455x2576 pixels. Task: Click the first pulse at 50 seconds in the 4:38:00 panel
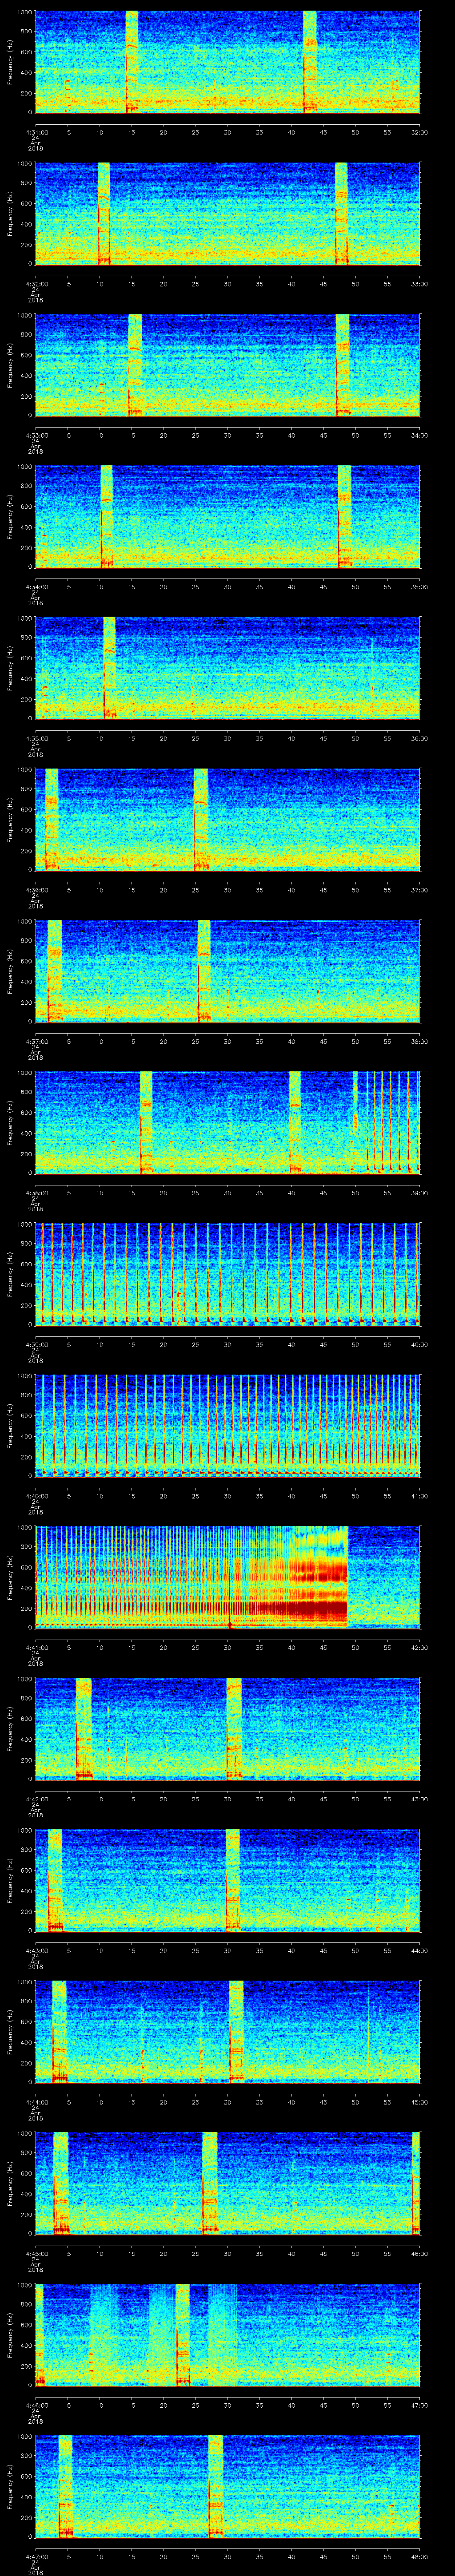click(355, 1121)
